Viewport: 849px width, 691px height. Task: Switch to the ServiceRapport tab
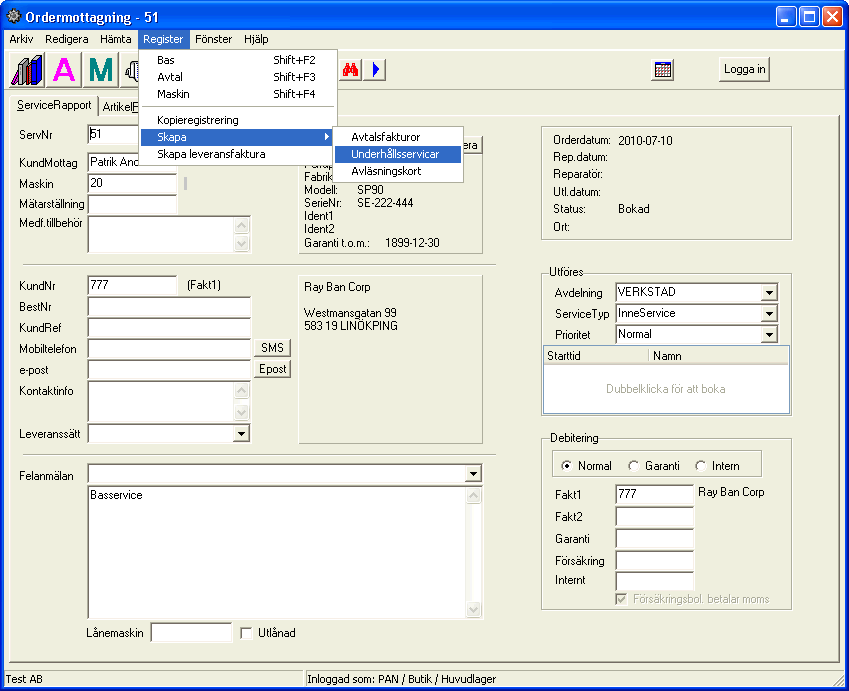(54, 105)
